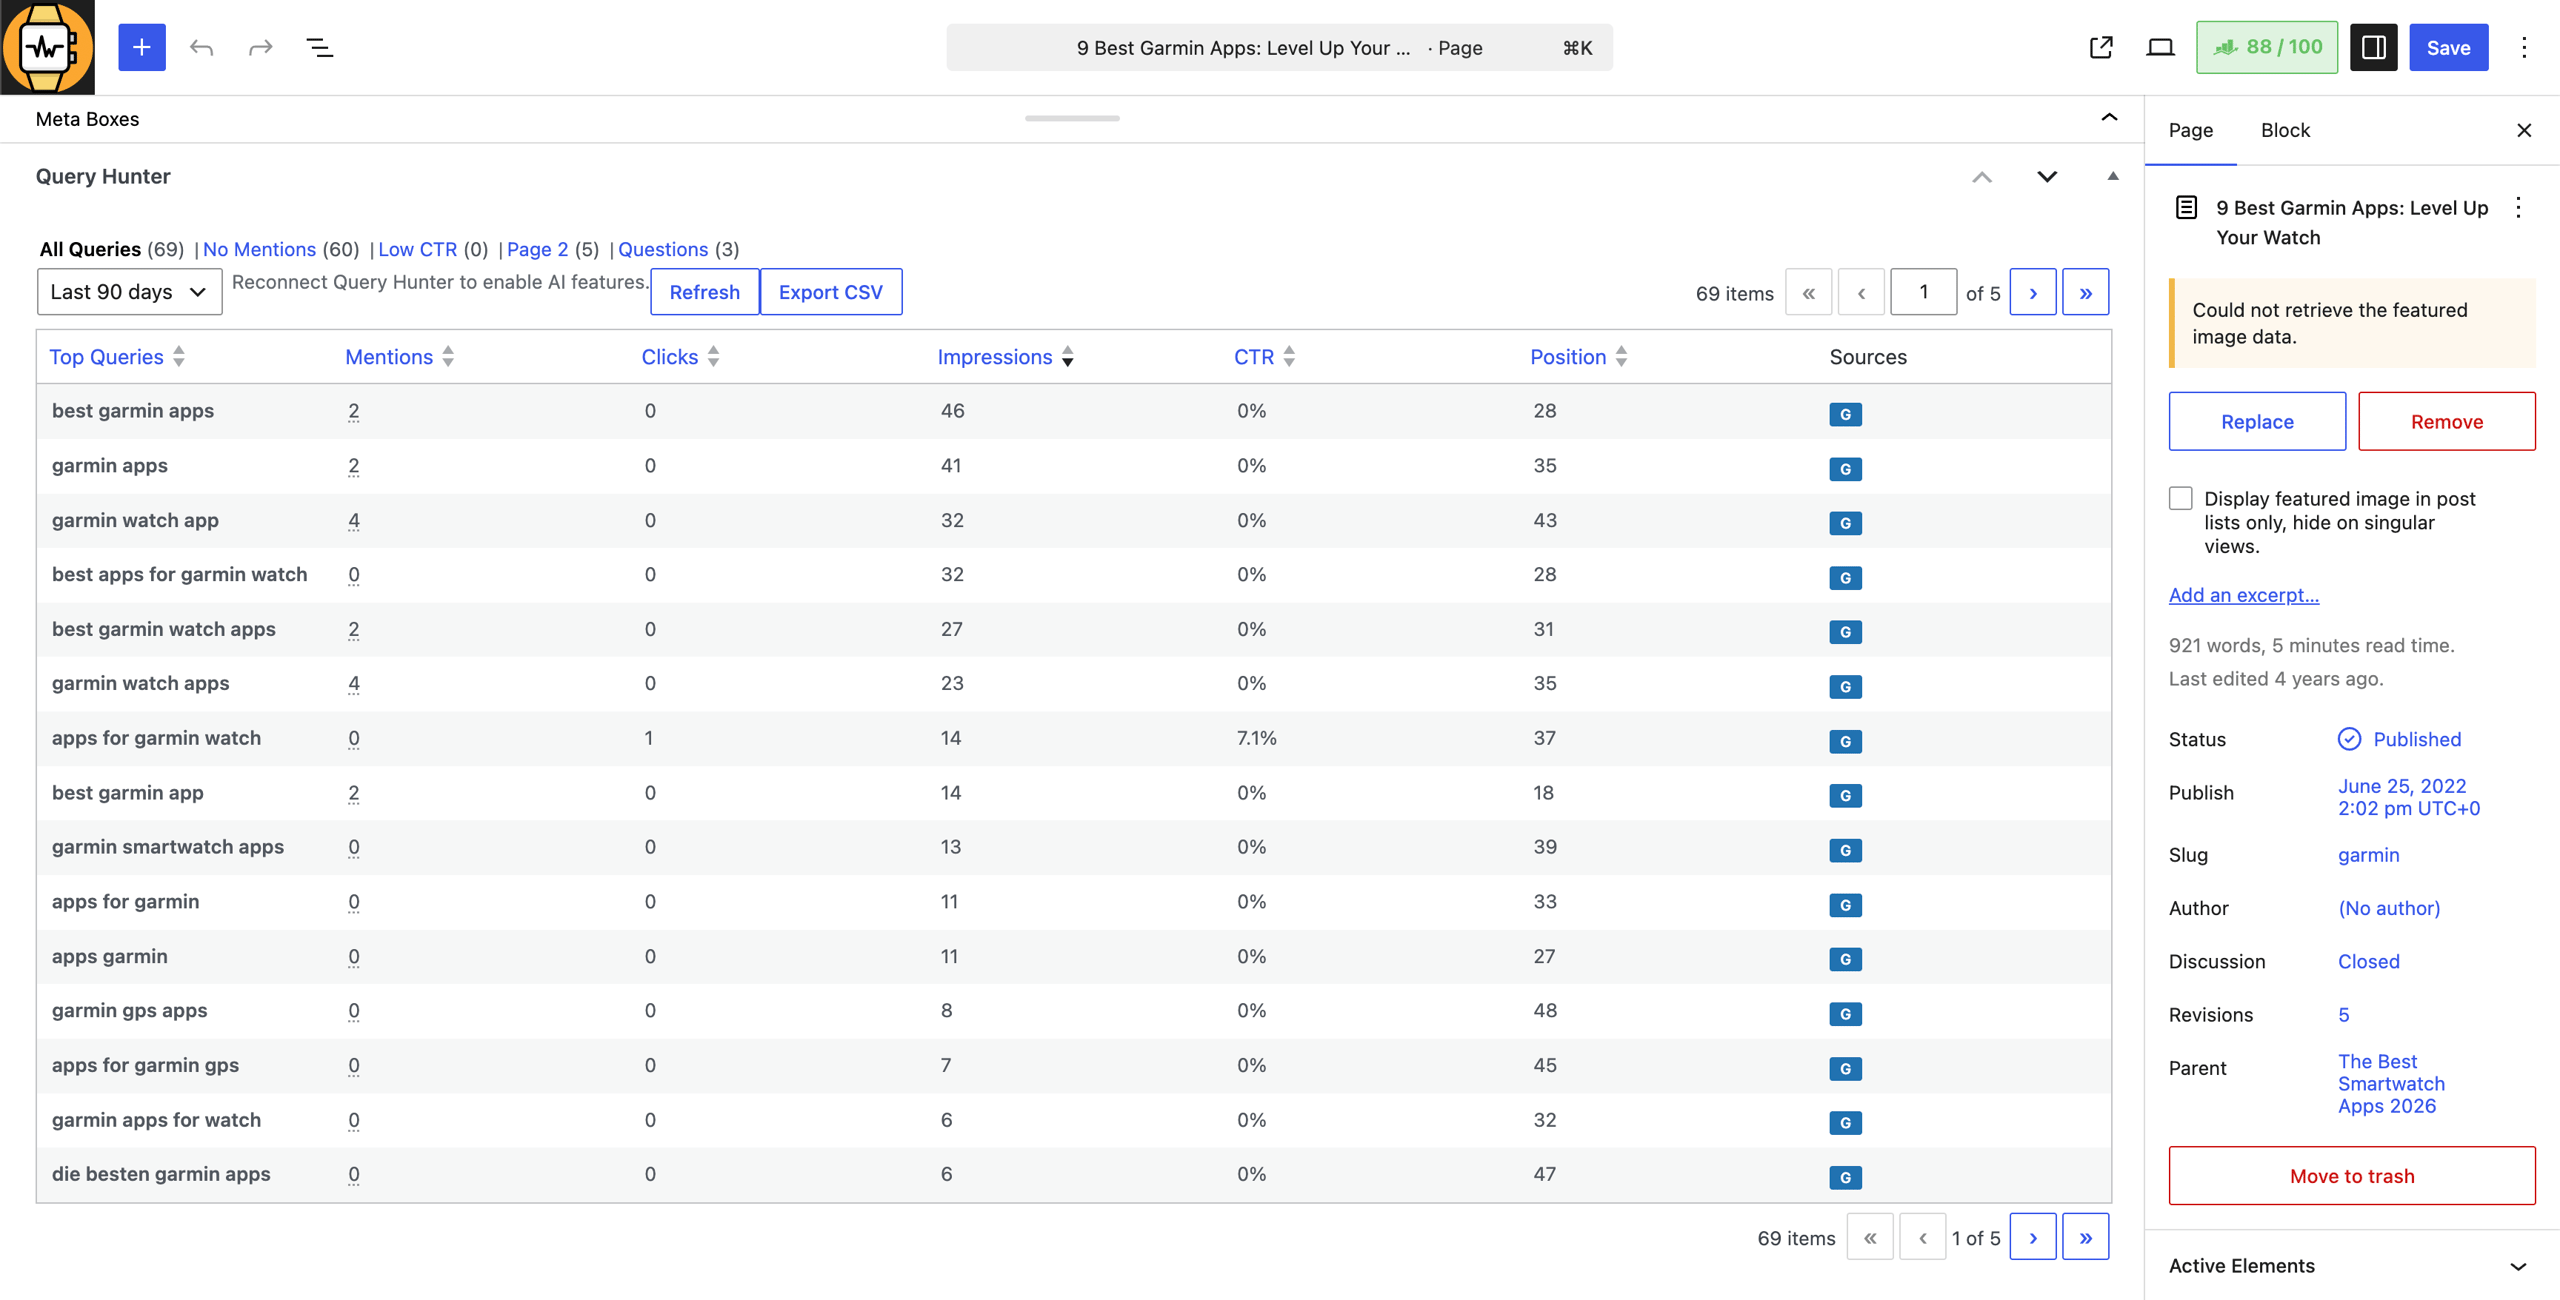Replace the featured image
Image resolution: width=2560 pixels, height=1300 pixels.
click(x=2256, y=421)
